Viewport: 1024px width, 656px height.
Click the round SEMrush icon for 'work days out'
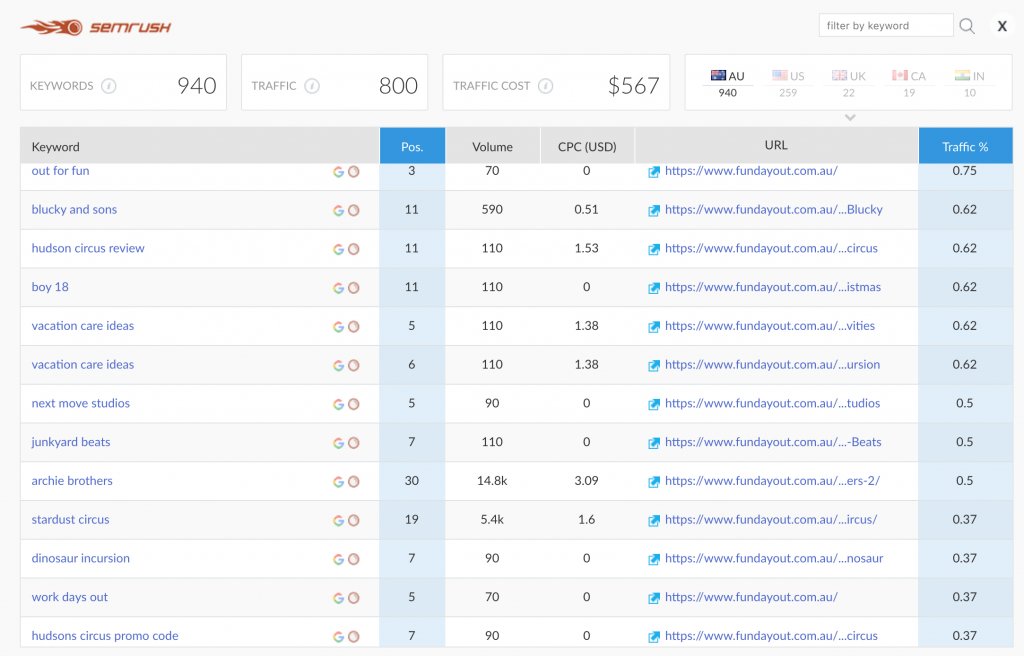coord(353,598)
